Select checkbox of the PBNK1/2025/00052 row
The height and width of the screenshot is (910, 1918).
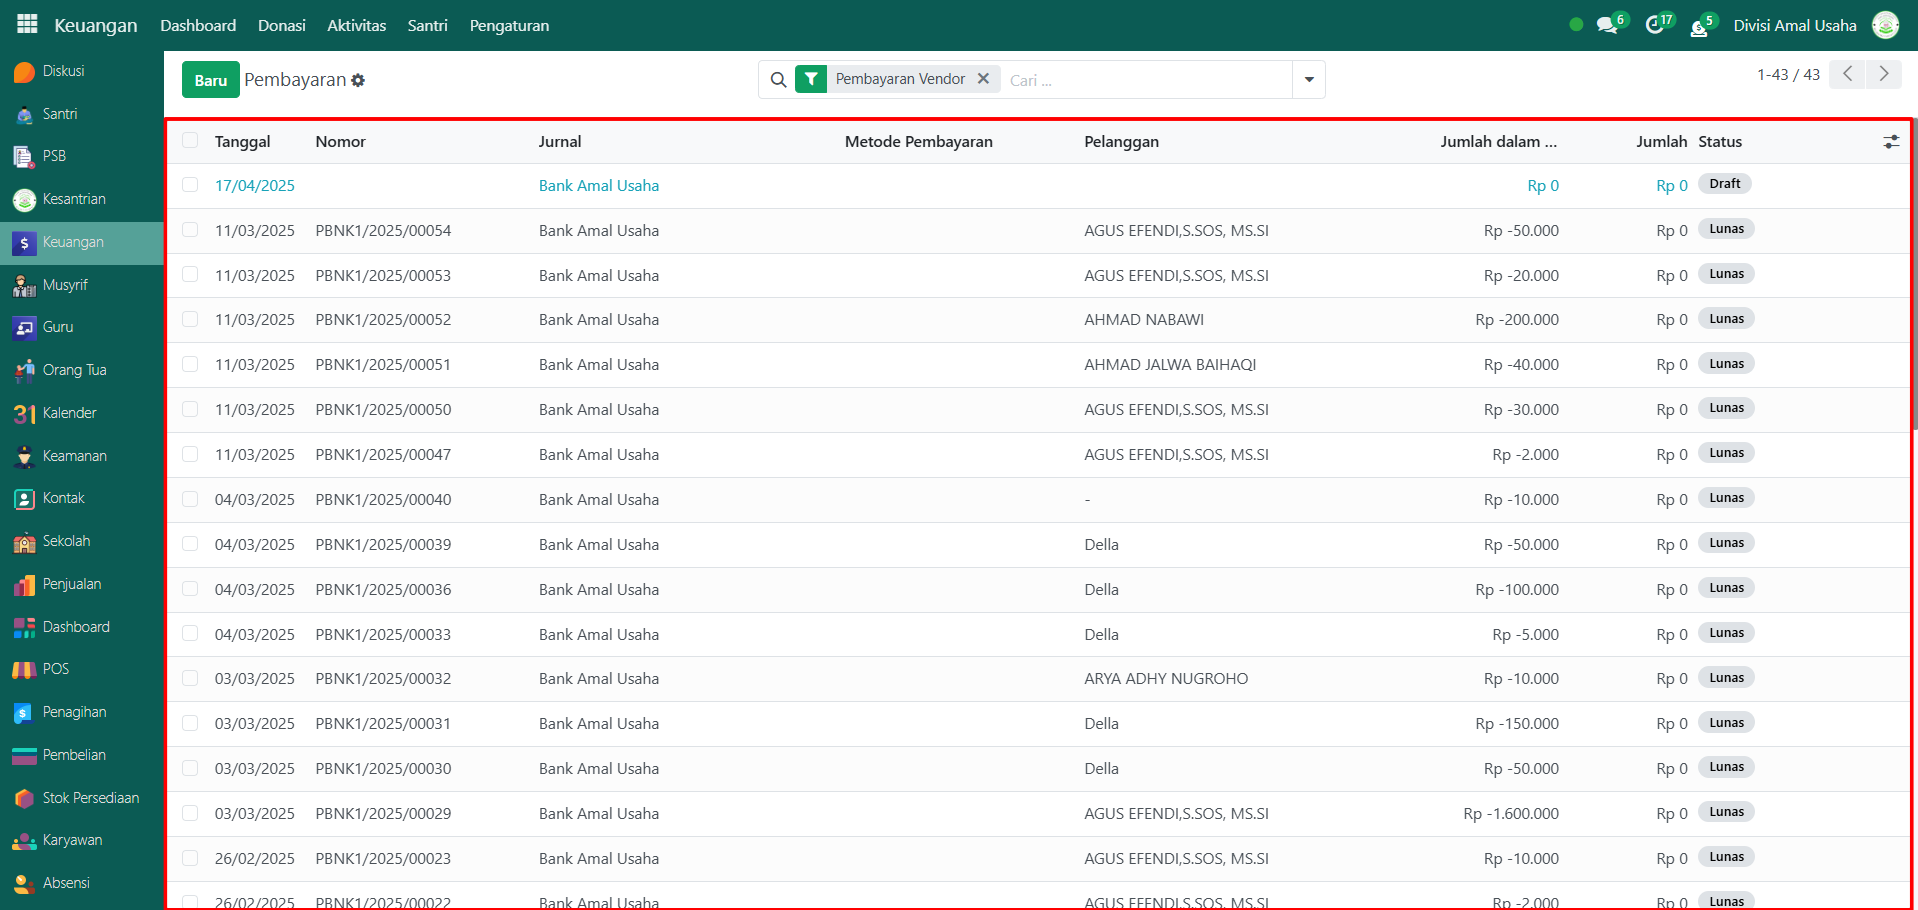190,319
